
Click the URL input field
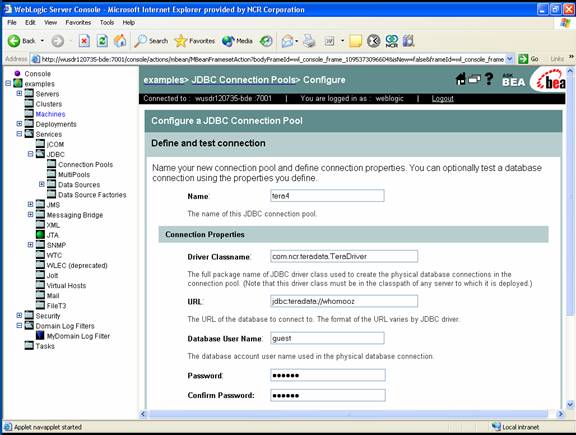coord(344,301)
